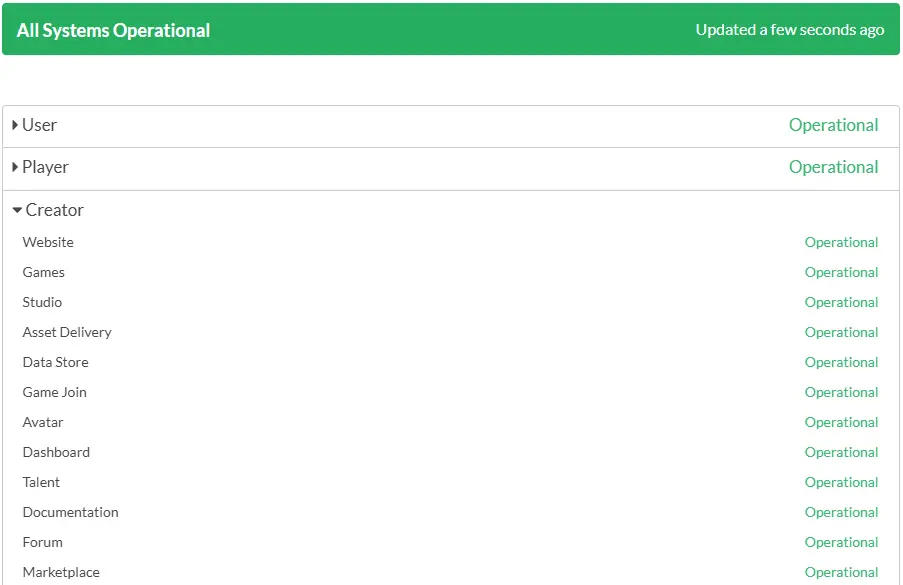Select the Asset Delivery component label
This screenshot has width=903, height=585.
coord(67,332)
